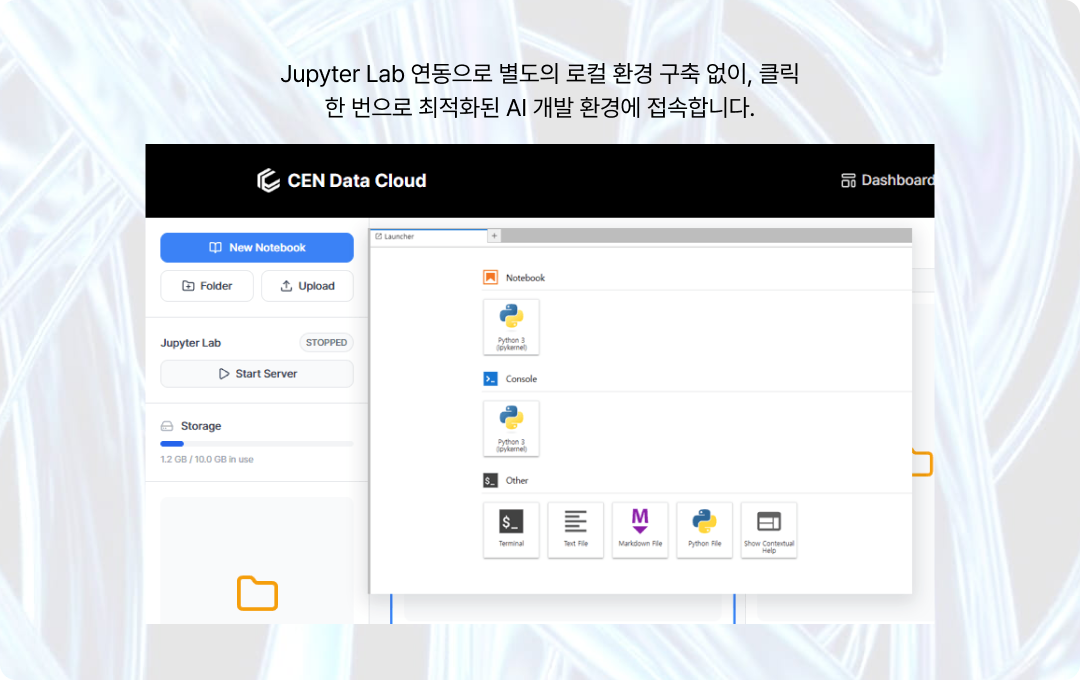Open the Terminal launcher tile
1080x680 pixels.
coord(511,529)
